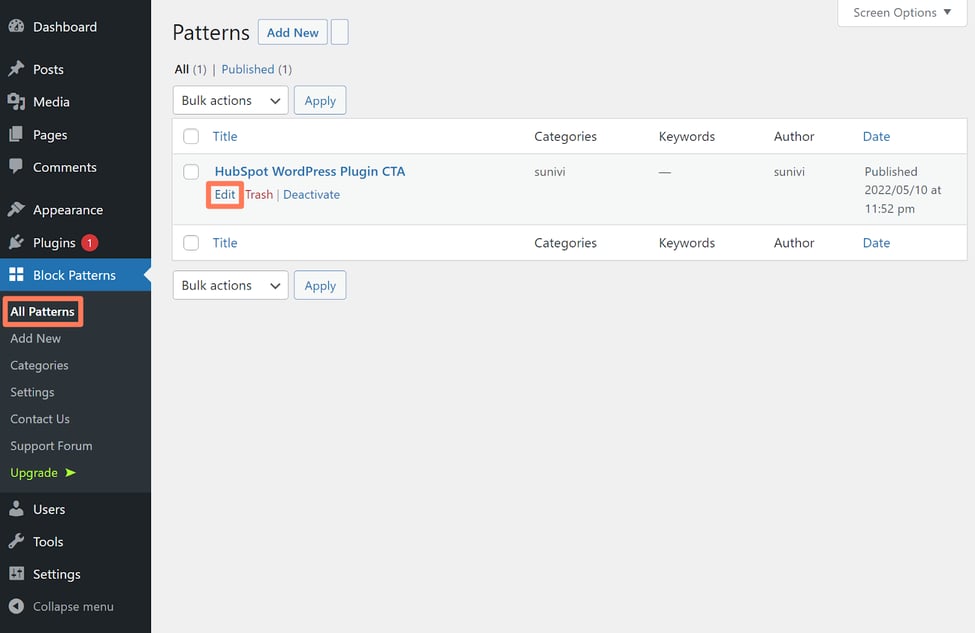Select the Published filter link
Viewport: 975px width, 633px height.
point(248,70)
